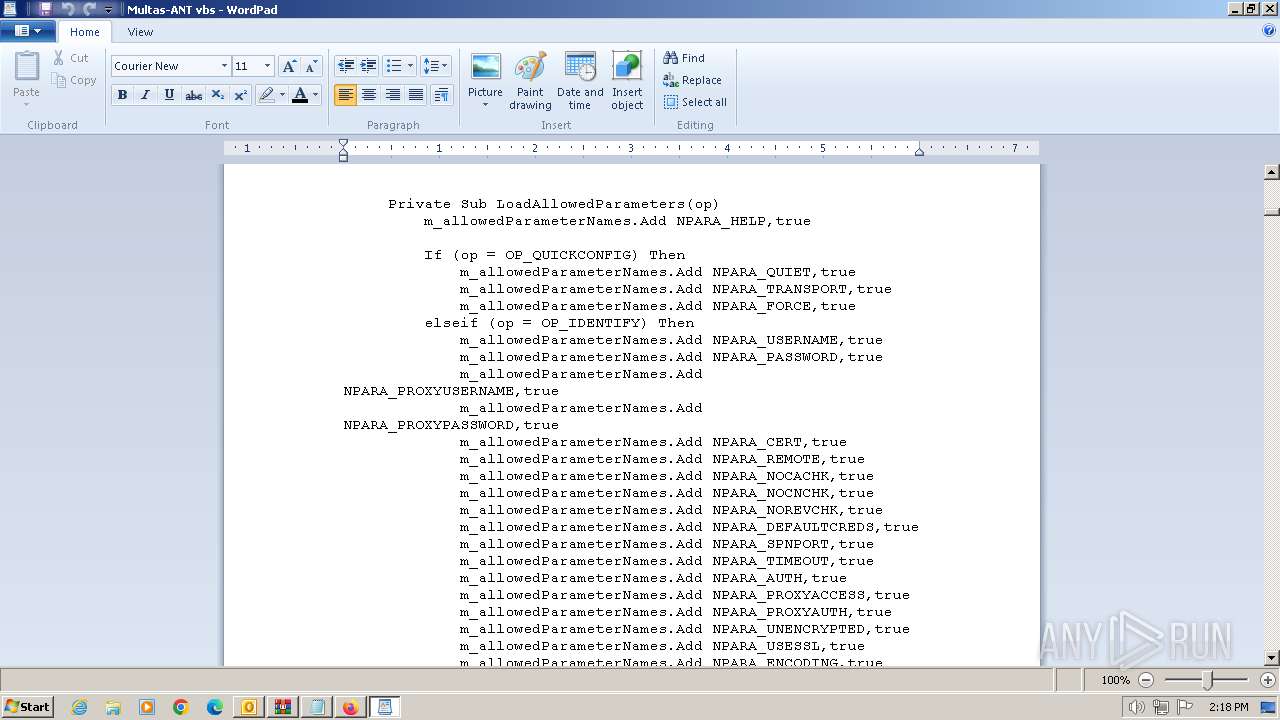Open the WordPad application menu
The image size is (1280, 720).
[x=28, y=31]
